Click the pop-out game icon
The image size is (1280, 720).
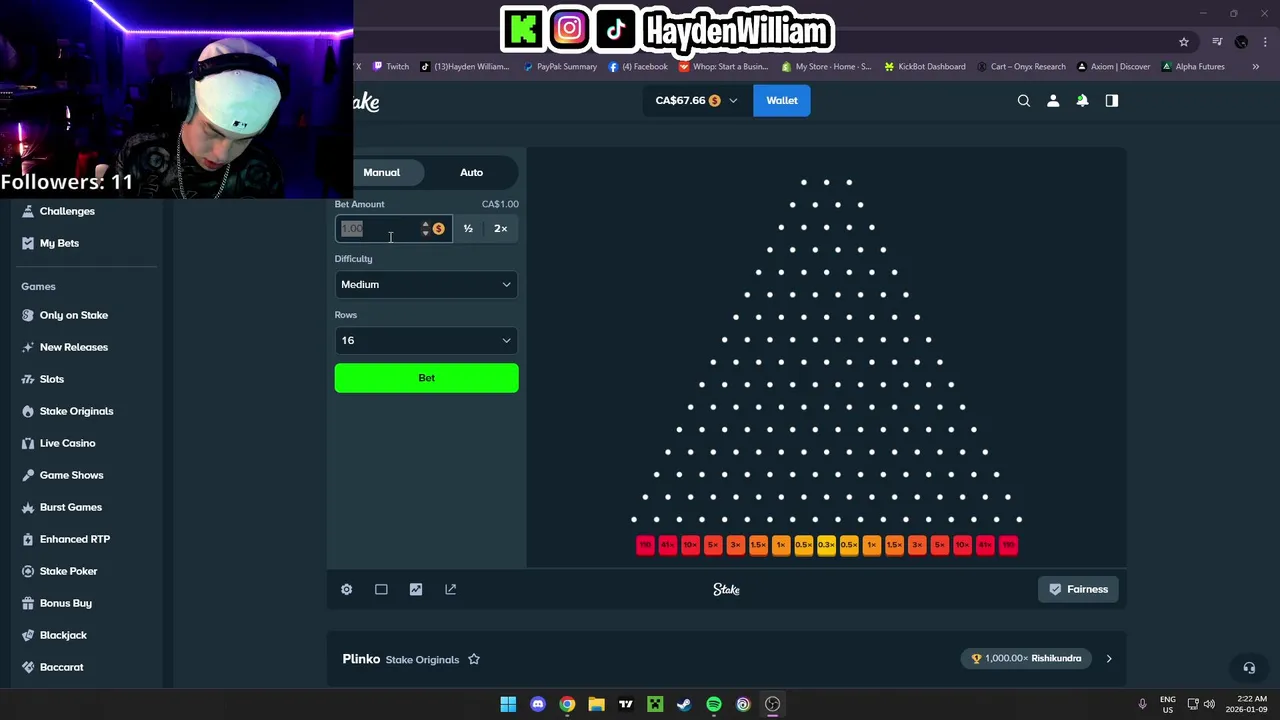click(x=451, y=589)
